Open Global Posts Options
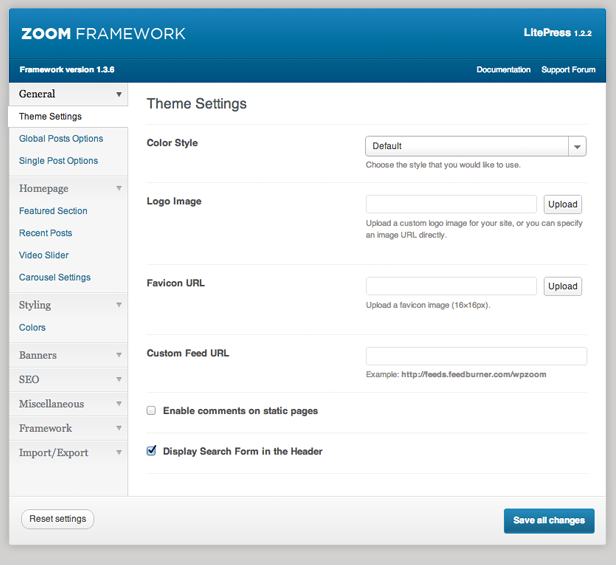 pyautogui.click(x=61, y=139)
